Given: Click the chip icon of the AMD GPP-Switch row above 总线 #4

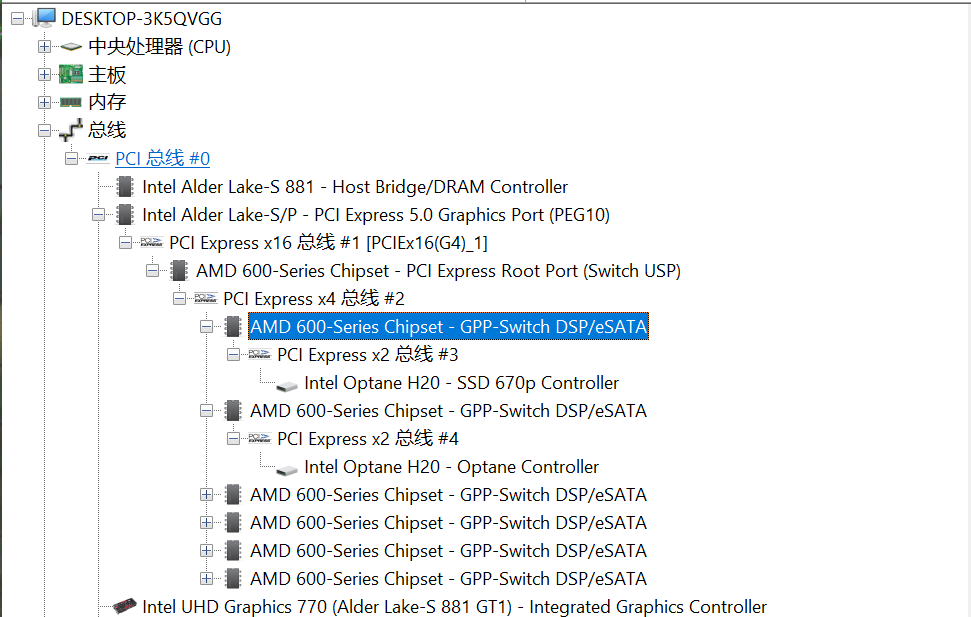Looking at the screenshot, I should (233, 410).
